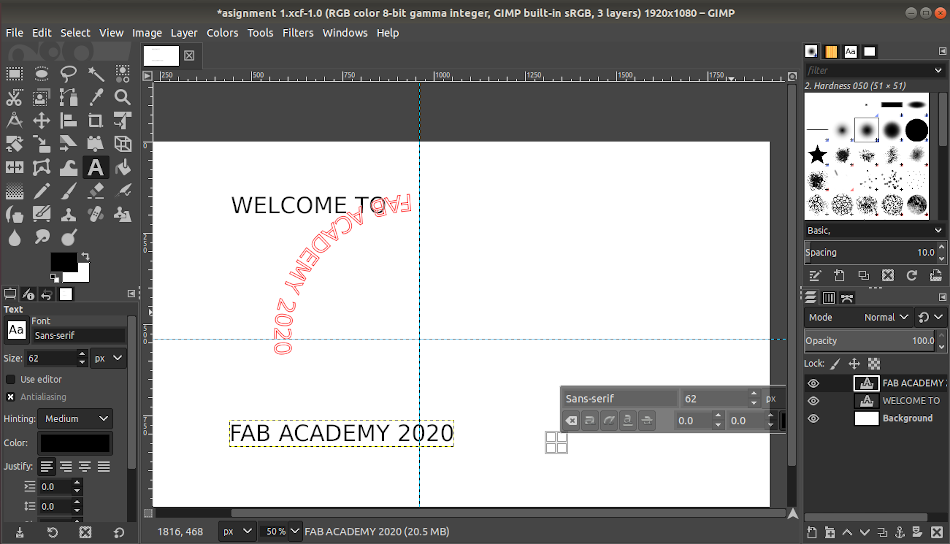This screenshot has height=544, width=950.
Task: Select the Fuzzy Select magic wand tool
Action: pyautogui.click(x=96, y=74)
